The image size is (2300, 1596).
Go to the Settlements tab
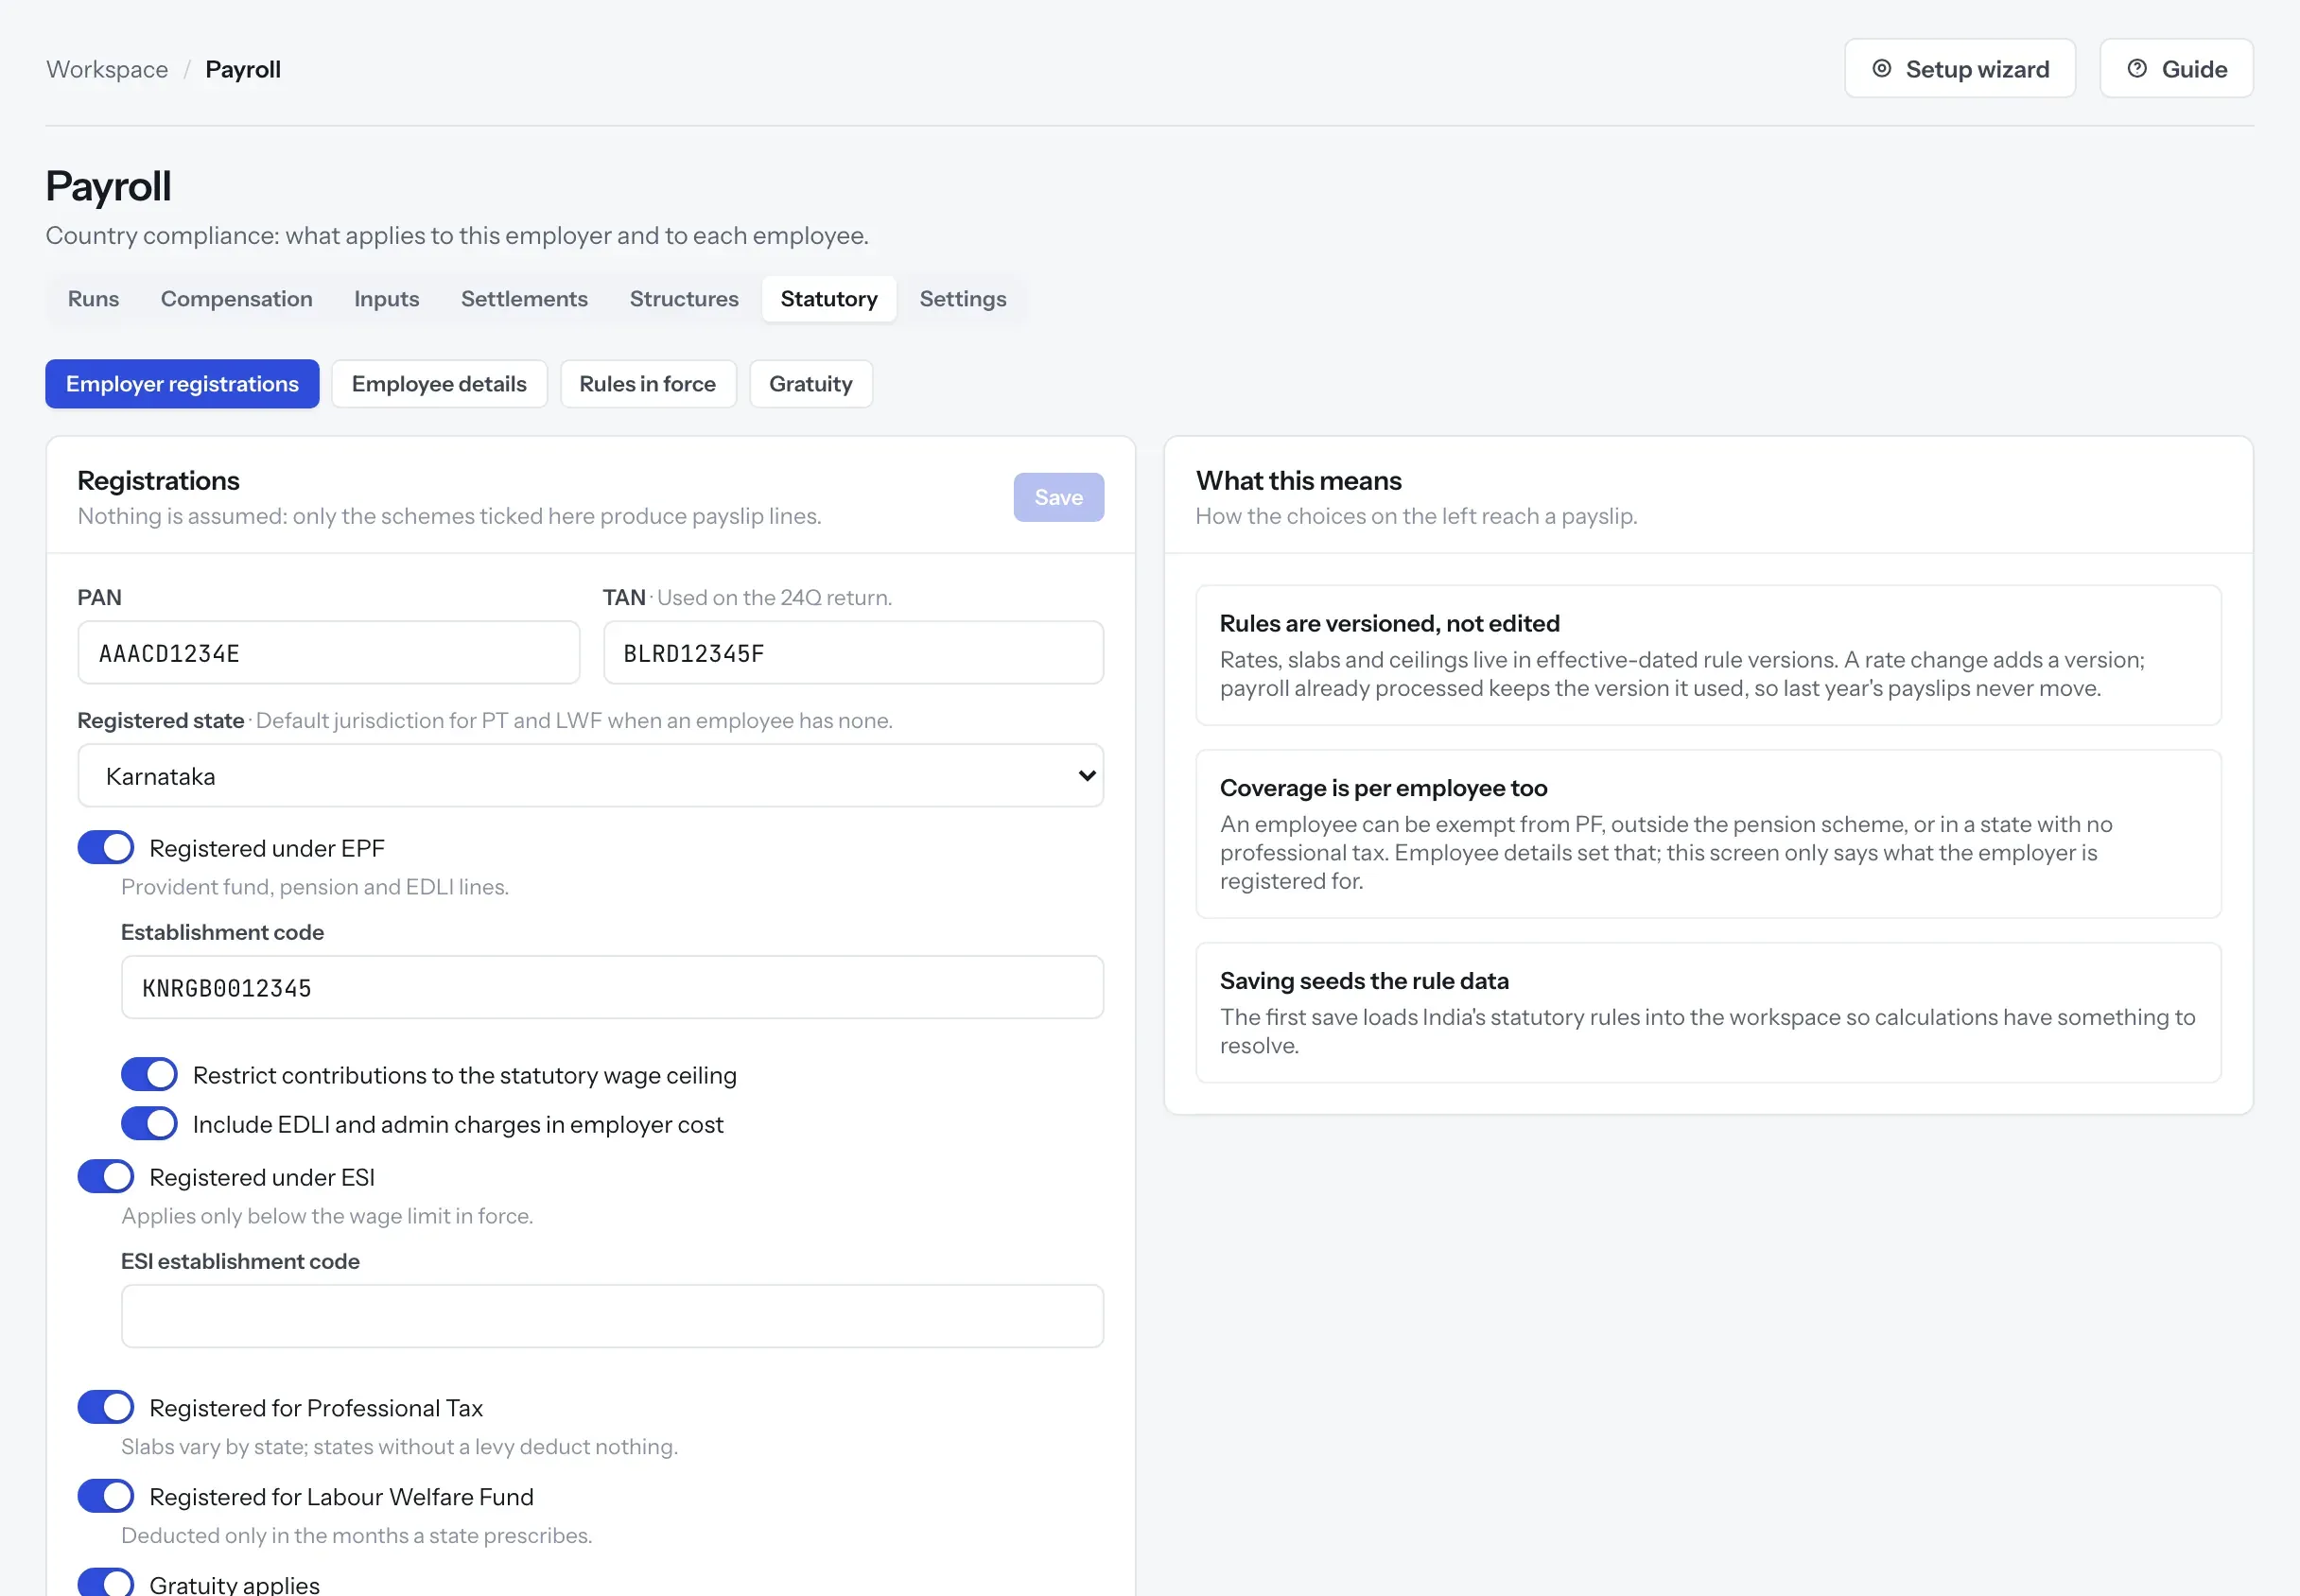(524, 299)
